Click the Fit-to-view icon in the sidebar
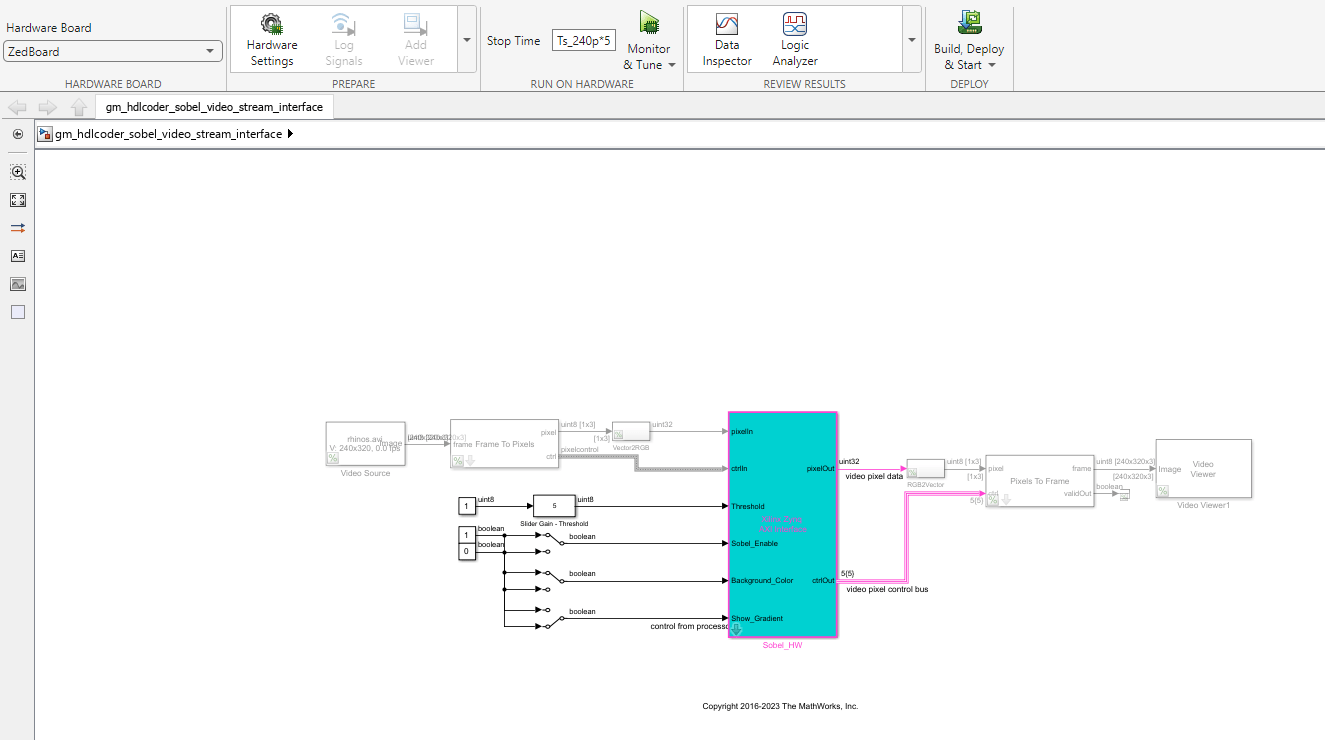The width and height of the screenshot is (1325, 740). [x=17, y=200]
